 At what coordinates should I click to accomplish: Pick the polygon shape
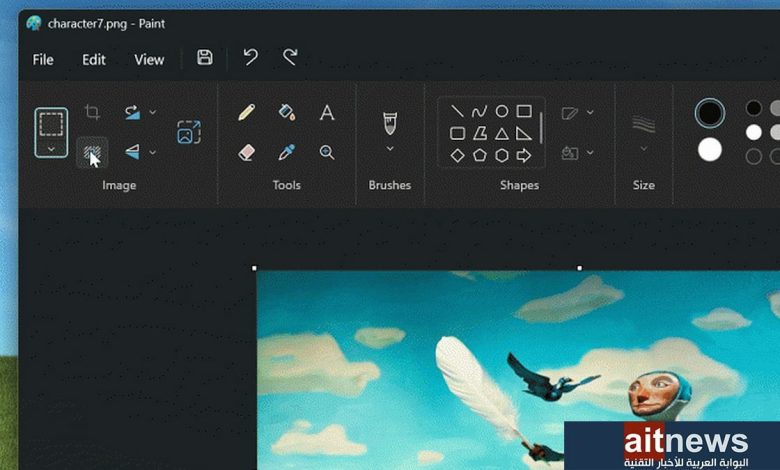click(480, 133)
